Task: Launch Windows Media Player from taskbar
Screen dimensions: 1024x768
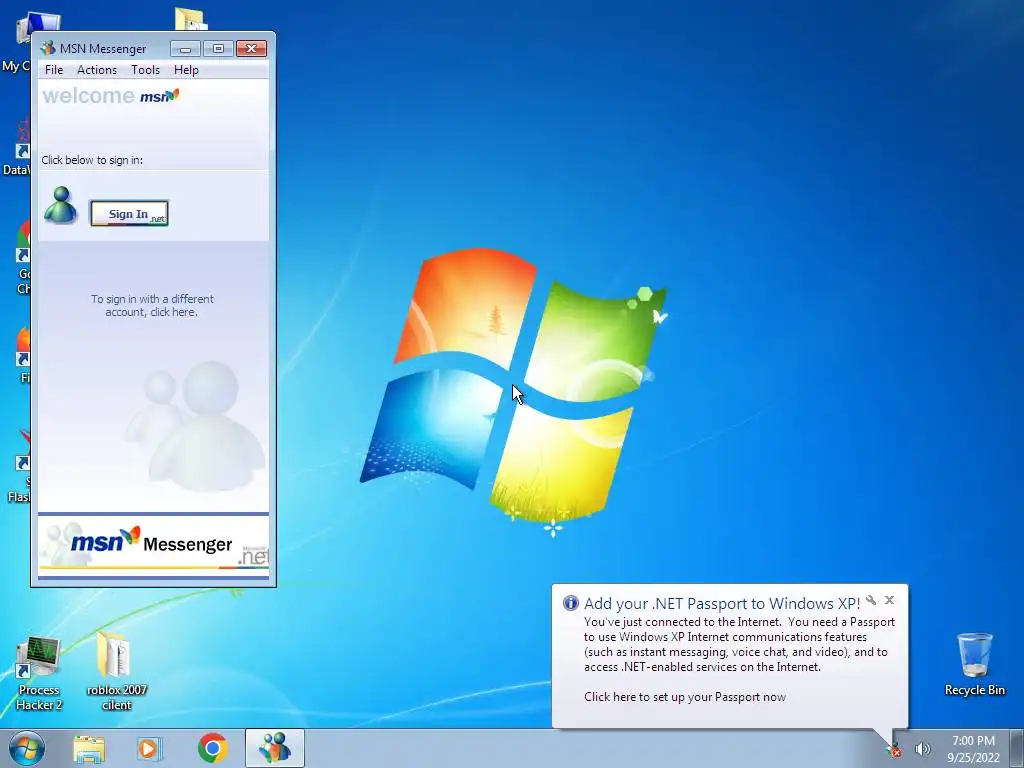Action: pos(150,748)
